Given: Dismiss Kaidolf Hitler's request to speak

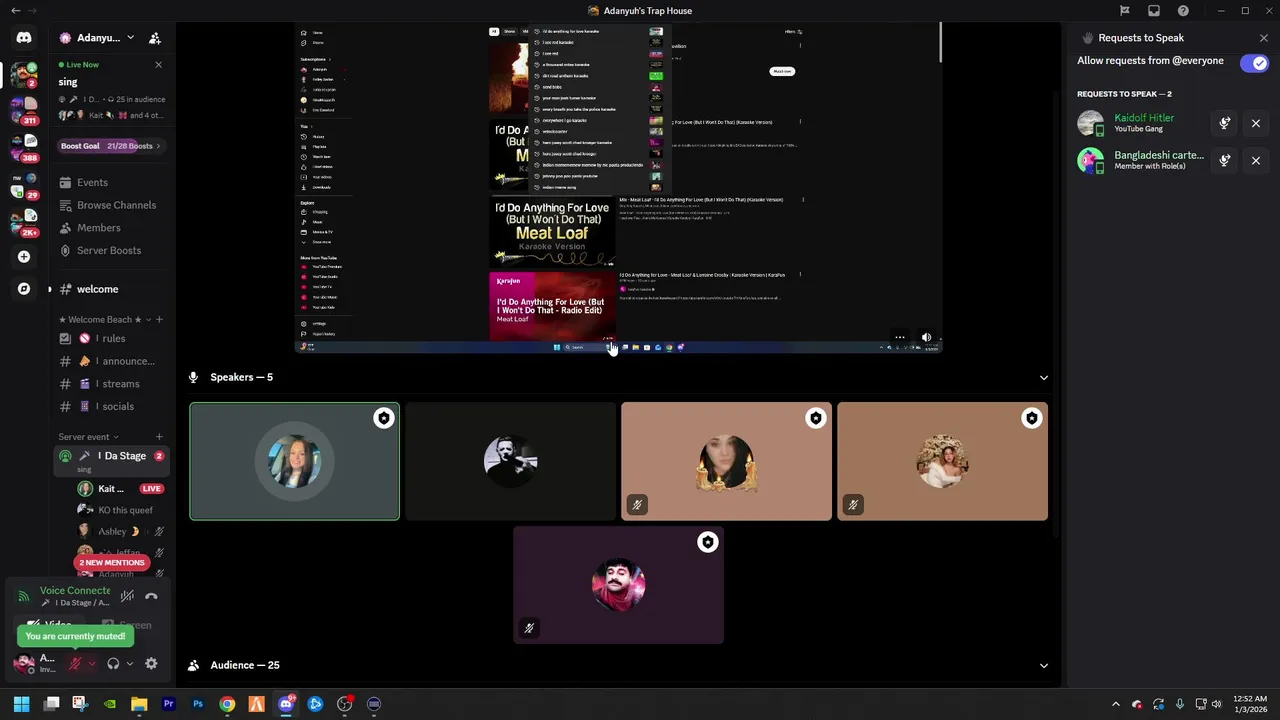Looking at the screenshot, I should (x=1256, y=124).
